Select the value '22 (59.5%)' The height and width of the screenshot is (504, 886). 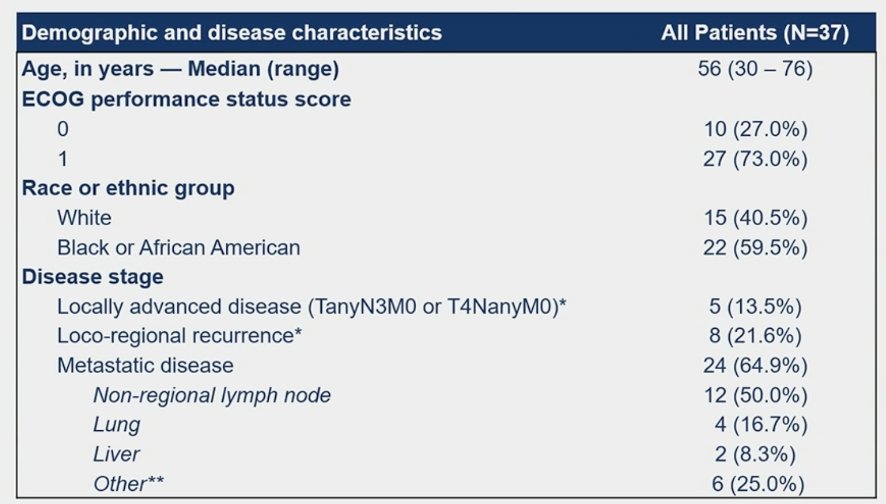click(x=755, y=247)
